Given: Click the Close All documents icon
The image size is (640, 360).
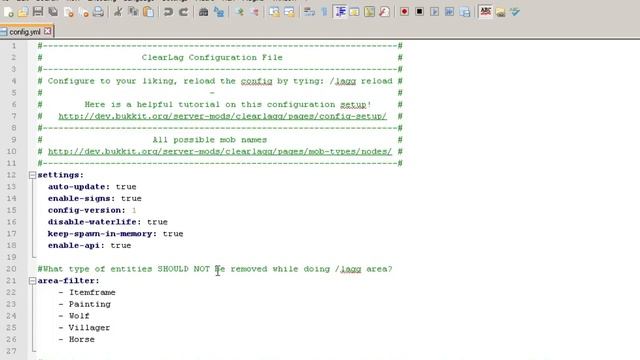Looking at the screenshot, I should pyautogui.click(x=83, y=12).
